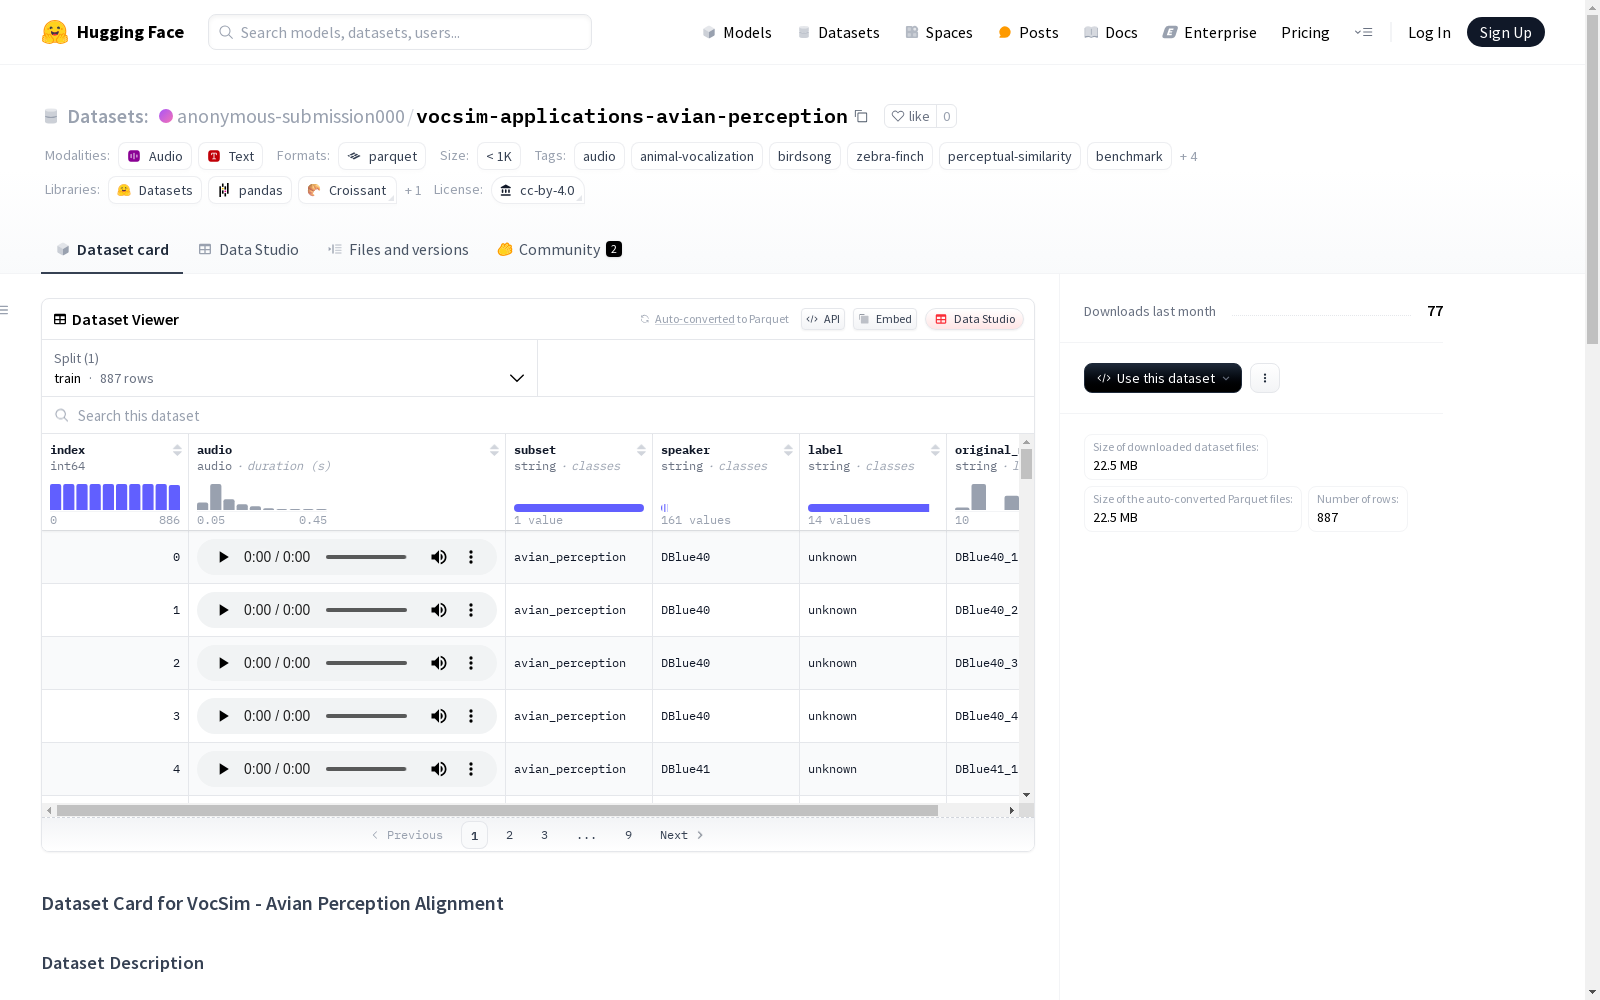Filter by the birdsong tag

tap(804, 156)
